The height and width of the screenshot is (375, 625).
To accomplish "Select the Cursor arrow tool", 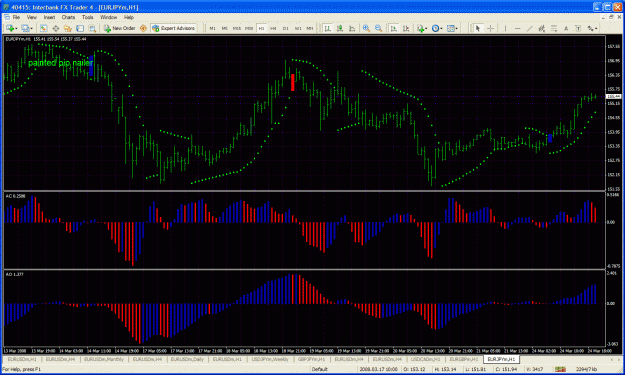I will pyautogui.click(x=478, y=28).
